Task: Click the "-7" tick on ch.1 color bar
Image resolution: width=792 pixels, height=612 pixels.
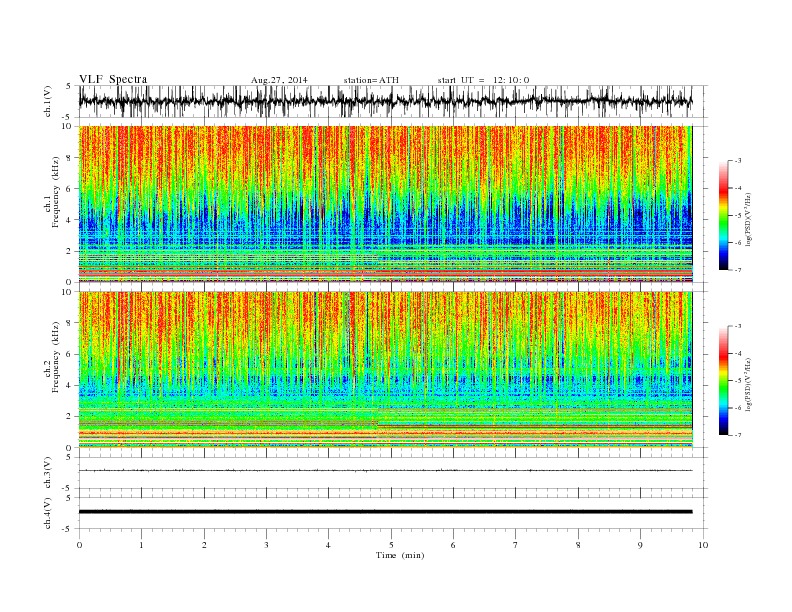Action: pyautogui.click(x=737, y=270)
